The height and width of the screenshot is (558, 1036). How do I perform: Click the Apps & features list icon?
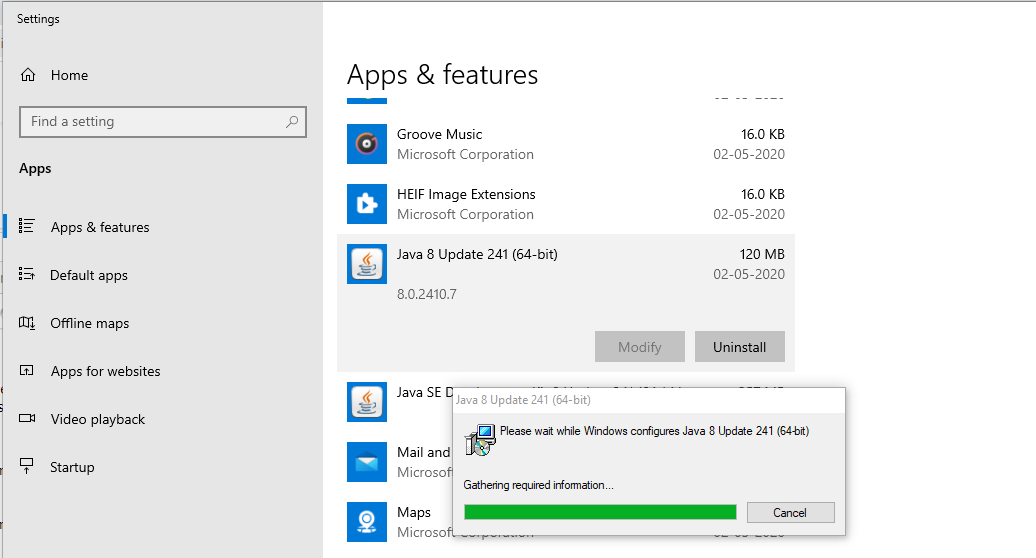tap(26, 226)
